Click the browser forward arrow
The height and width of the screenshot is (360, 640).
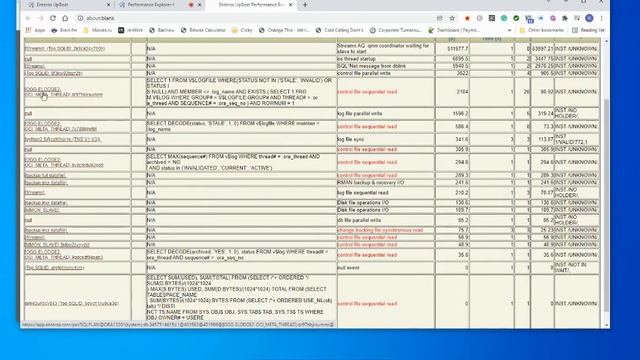[40, 18]
